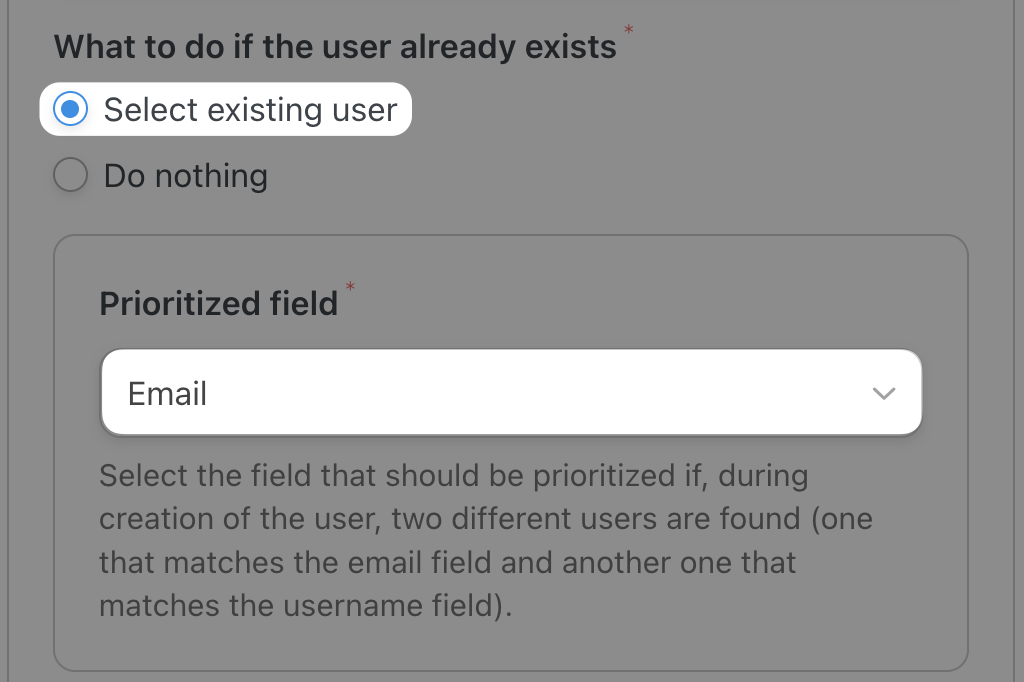Viewport: 1024px width, 682px height.
Task: Open the Email combo box
Action: pos(510,393)
